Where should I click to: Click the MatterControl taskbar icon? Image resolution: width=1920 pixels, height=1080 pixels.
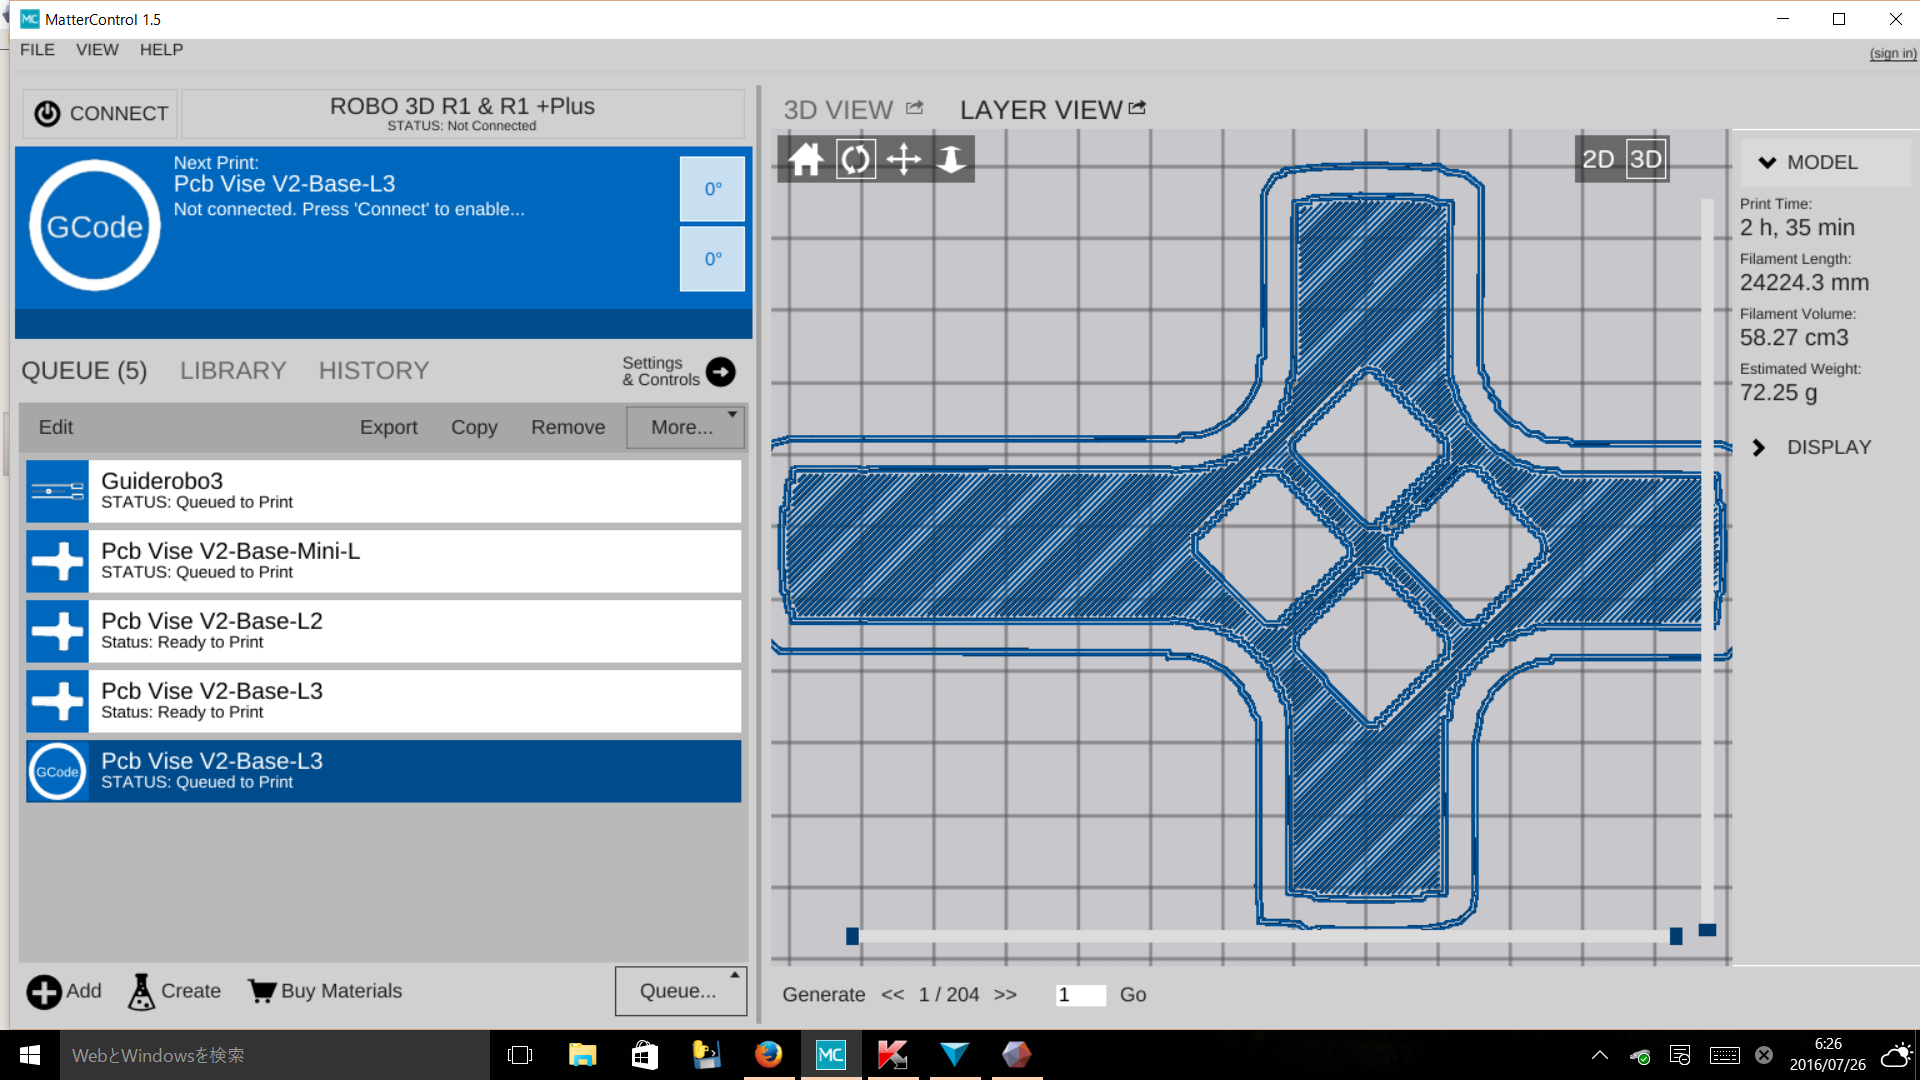(830, 1055)
